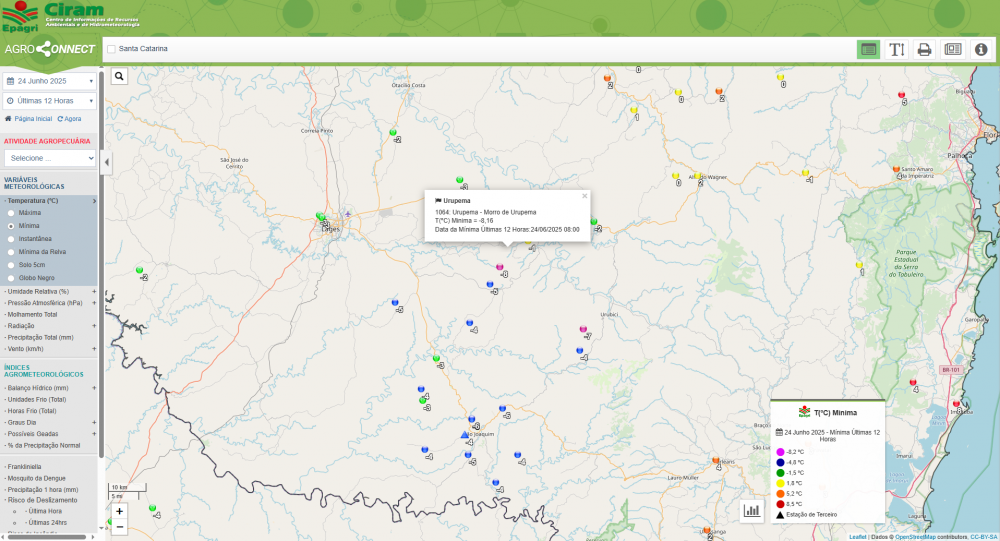1000x541 pixels.
Task: Expand Vento (km/h) plus
Action: [x=94, y=349]
